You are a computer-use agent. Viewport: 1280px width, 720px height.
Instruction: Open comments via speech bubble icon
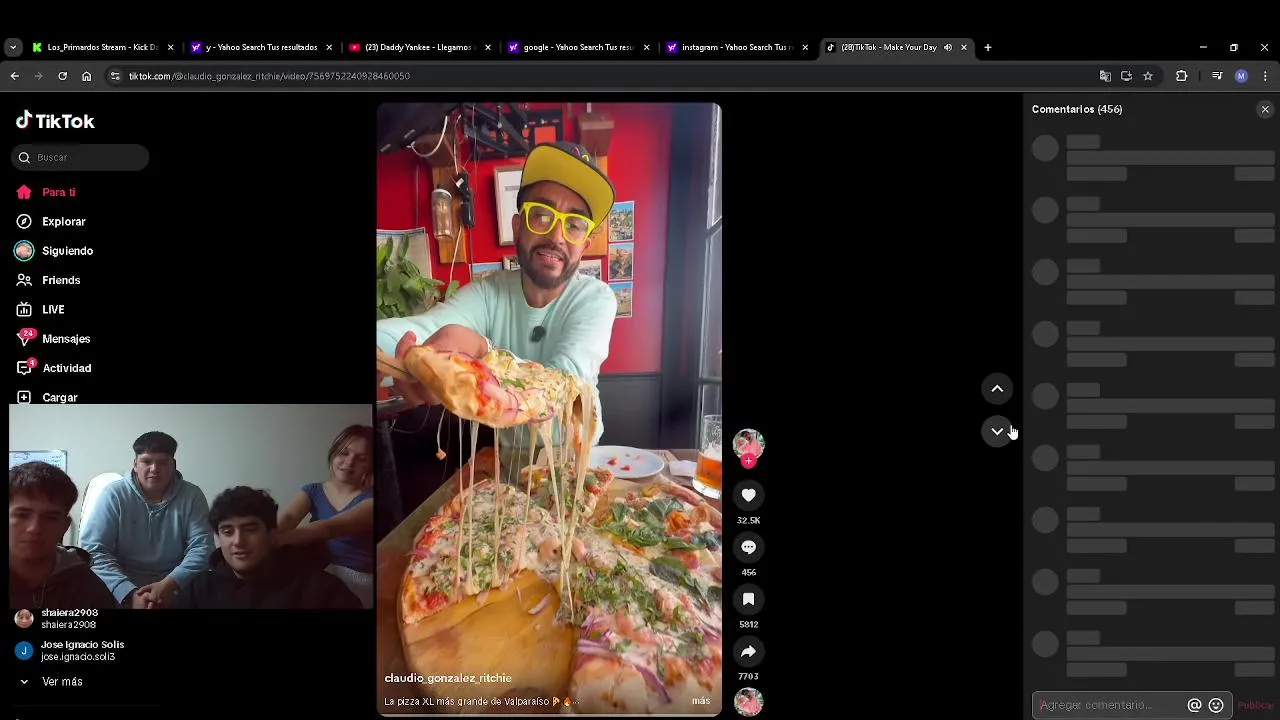pos(748,547)
